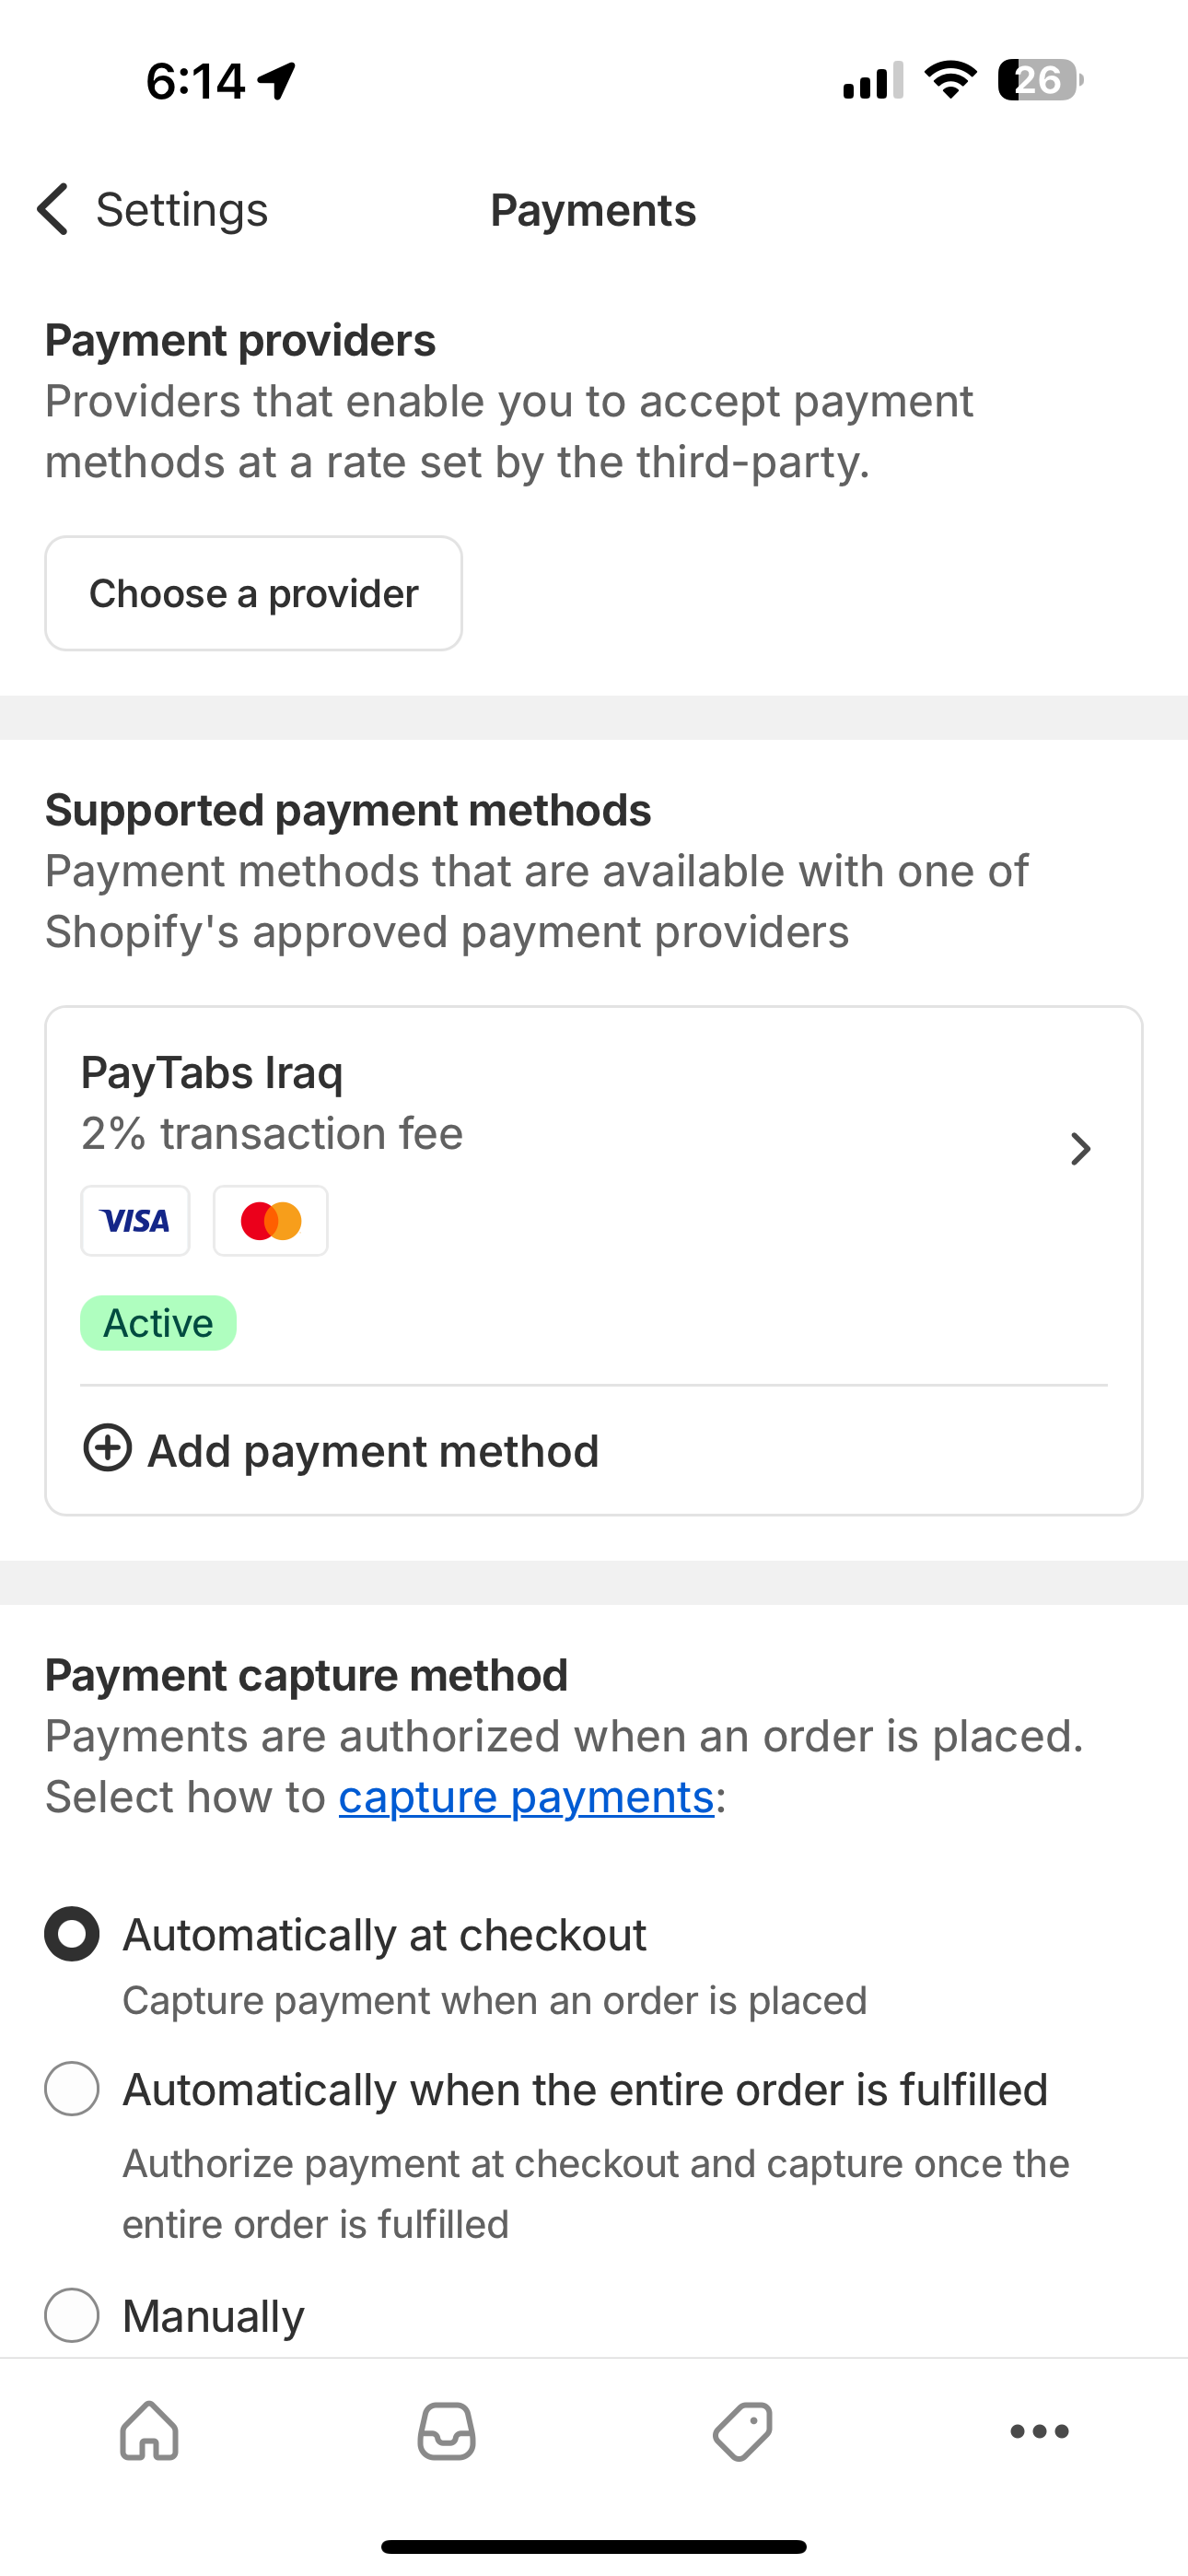Click Choose a provider button
Screen dimensions: 1188x2576
click(x=253, y=593)
